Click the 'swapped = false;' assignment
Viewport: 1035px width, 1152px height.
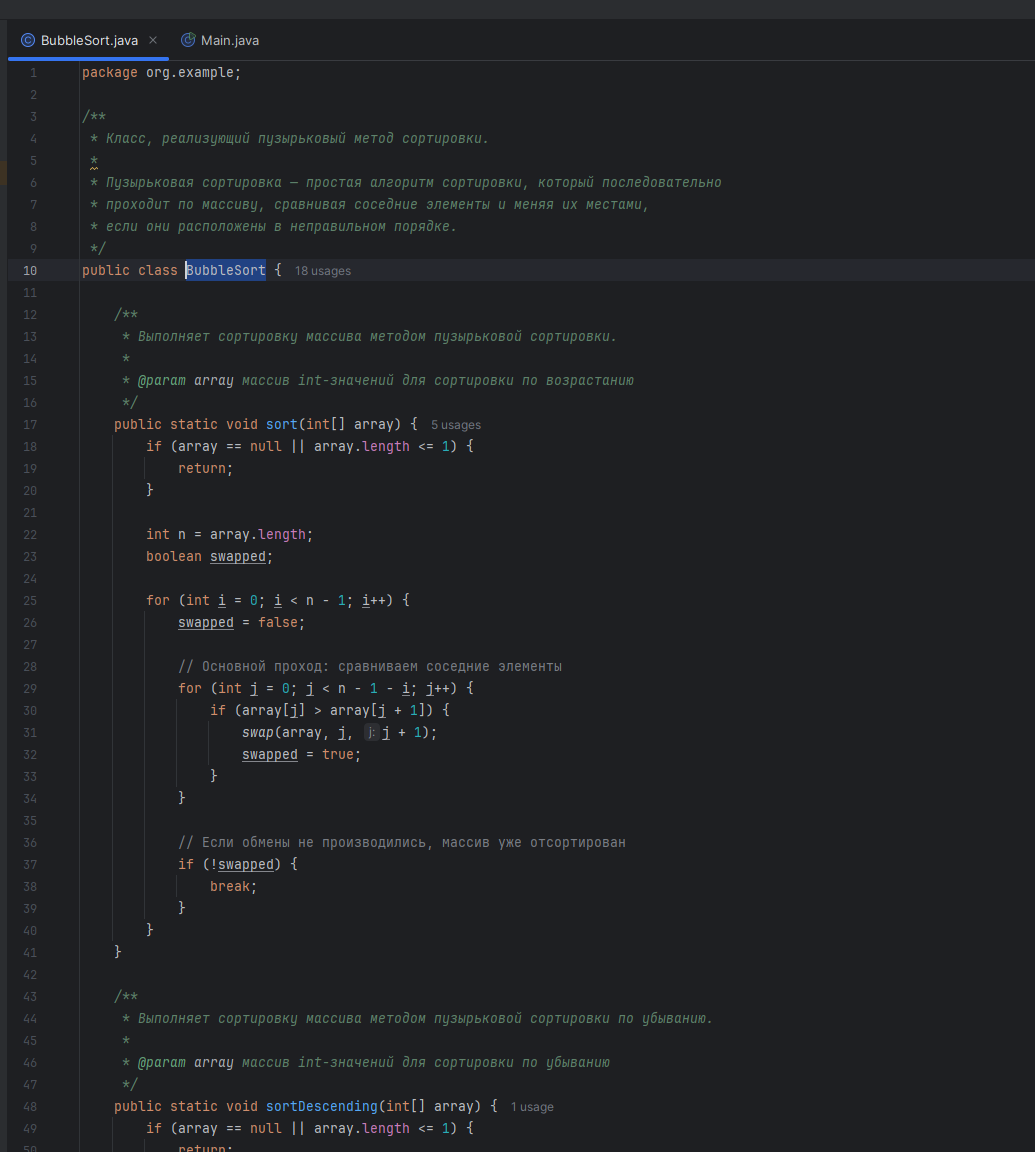241,623
